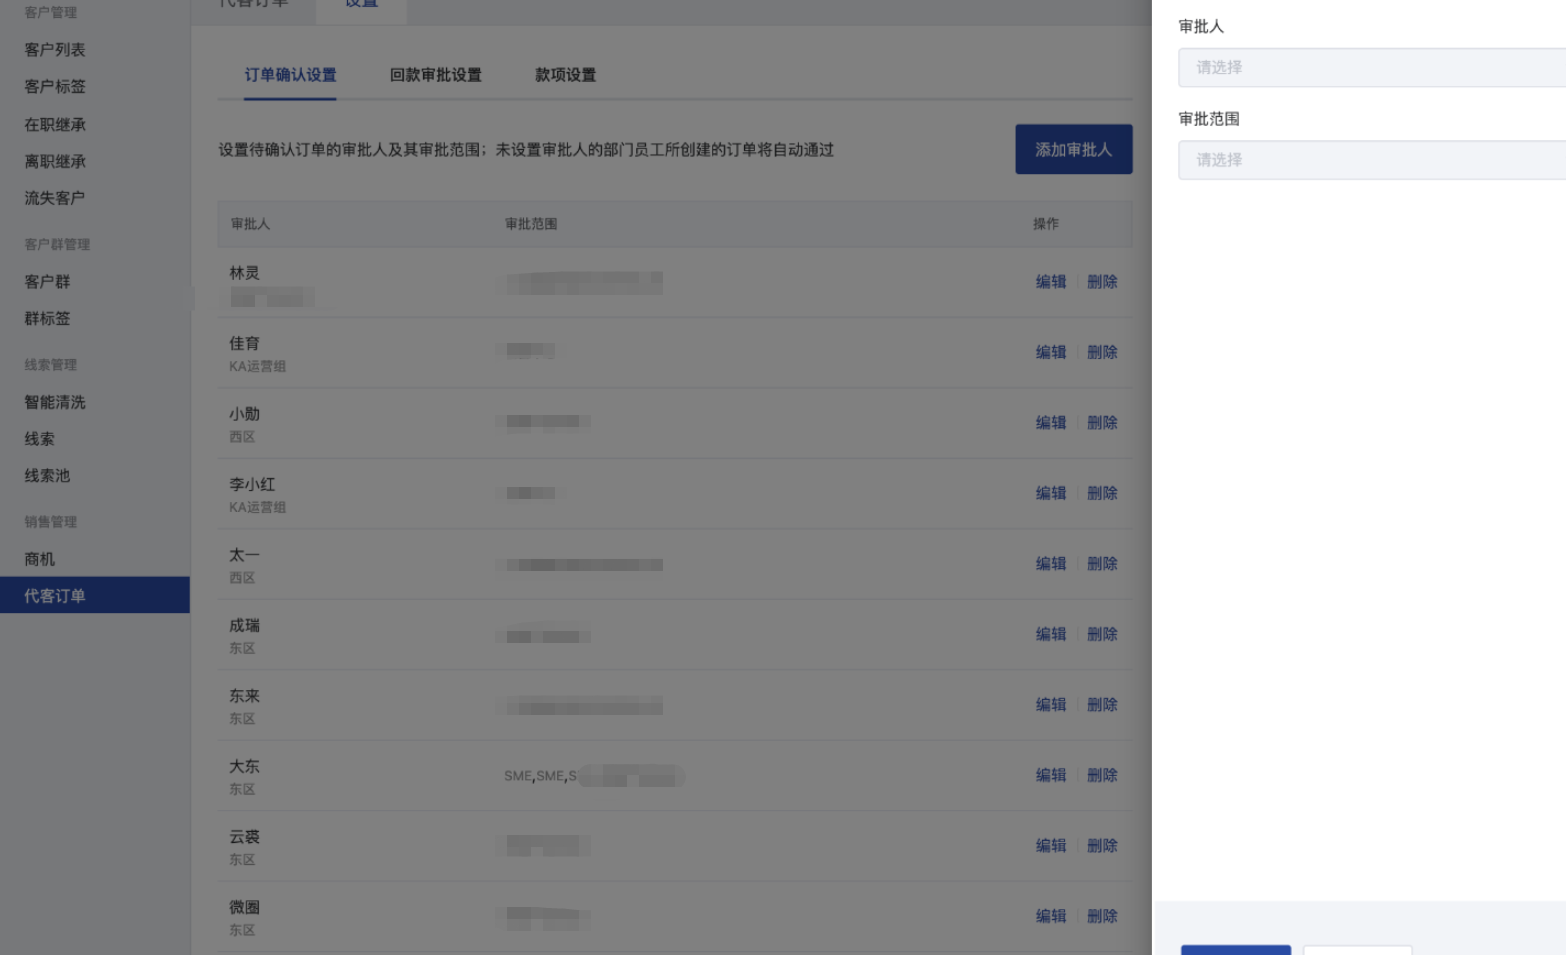Select 代客订单 in the sidebar

click(95, 595)
